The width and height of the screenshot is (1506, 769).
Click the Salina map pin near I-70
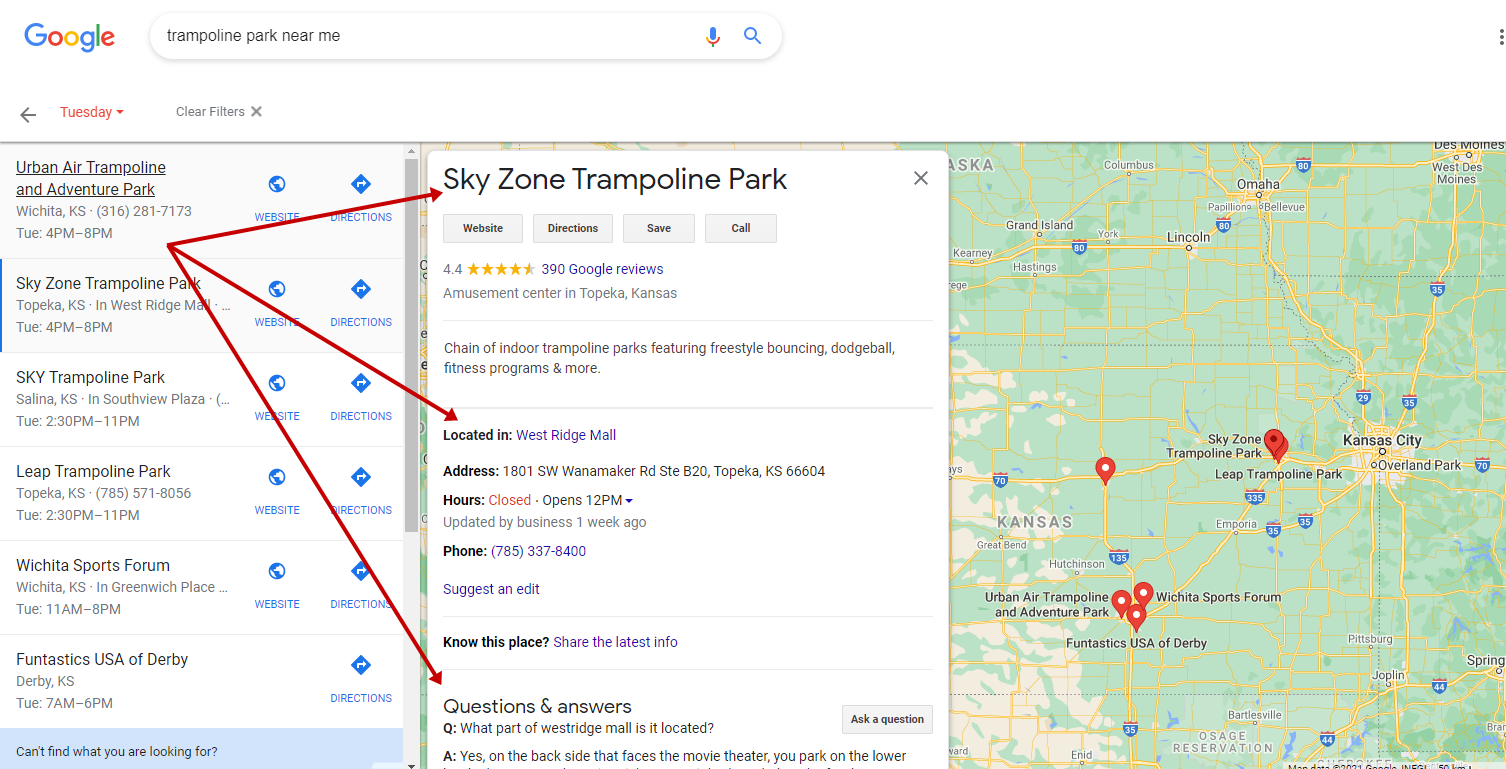point(1105,470)
